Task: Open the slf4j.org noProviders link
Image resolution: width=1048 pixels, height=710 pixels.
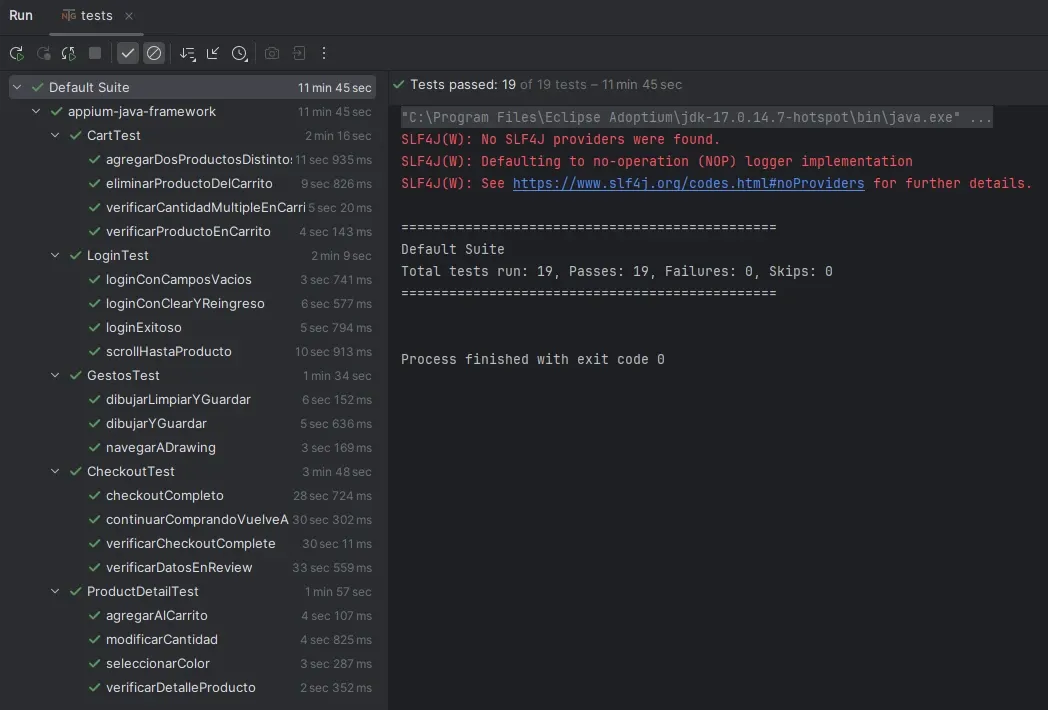Action: coord(688,183)
